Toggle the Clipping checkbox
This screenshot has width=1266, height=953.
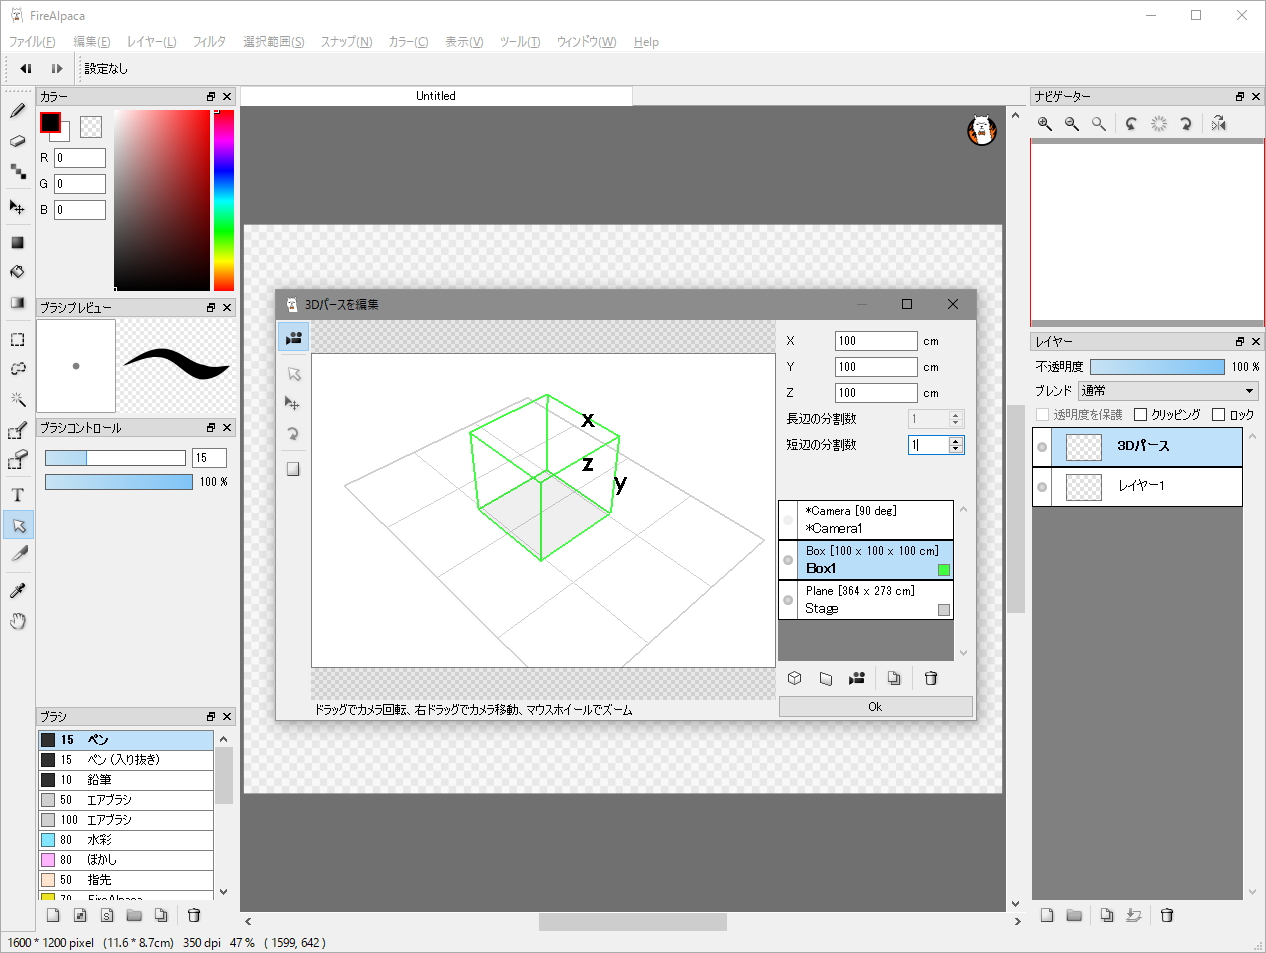[x=1141, y=415]
